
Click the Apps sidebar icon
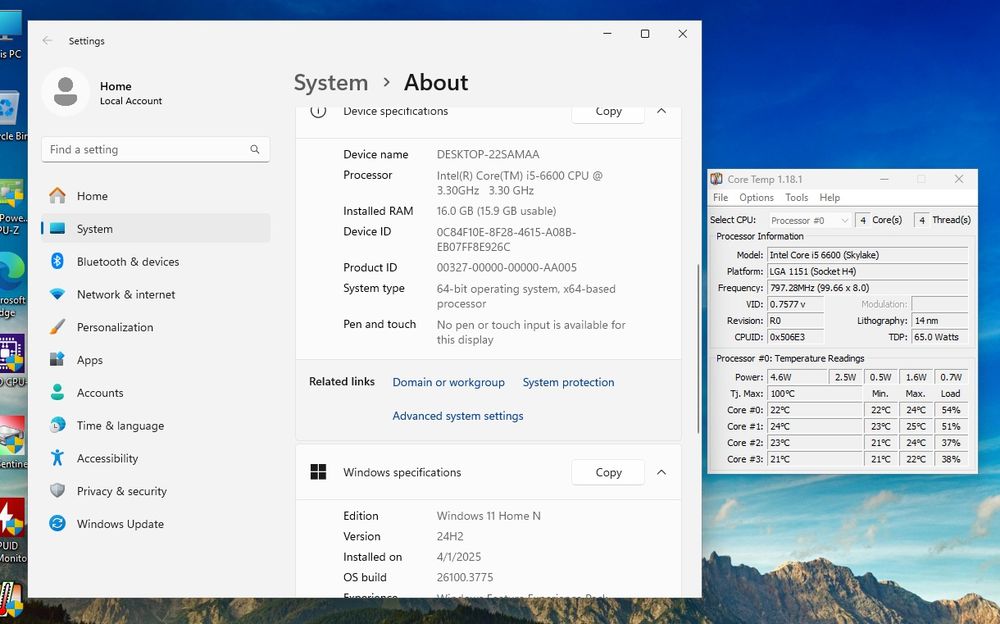(57, 359)
